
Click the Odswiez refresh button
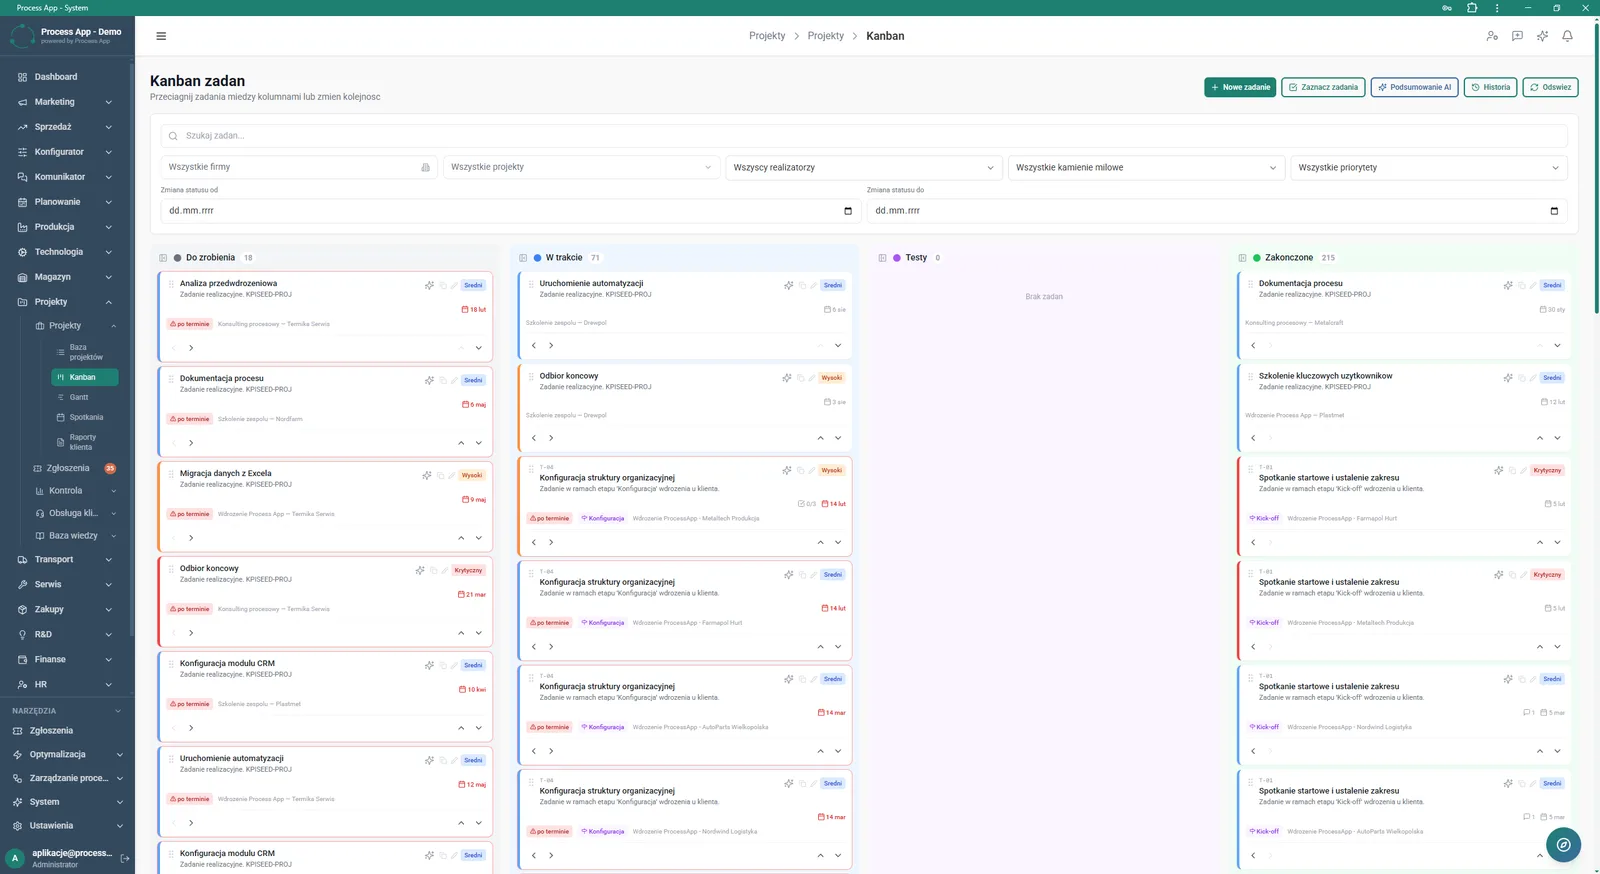point(1550,87)
